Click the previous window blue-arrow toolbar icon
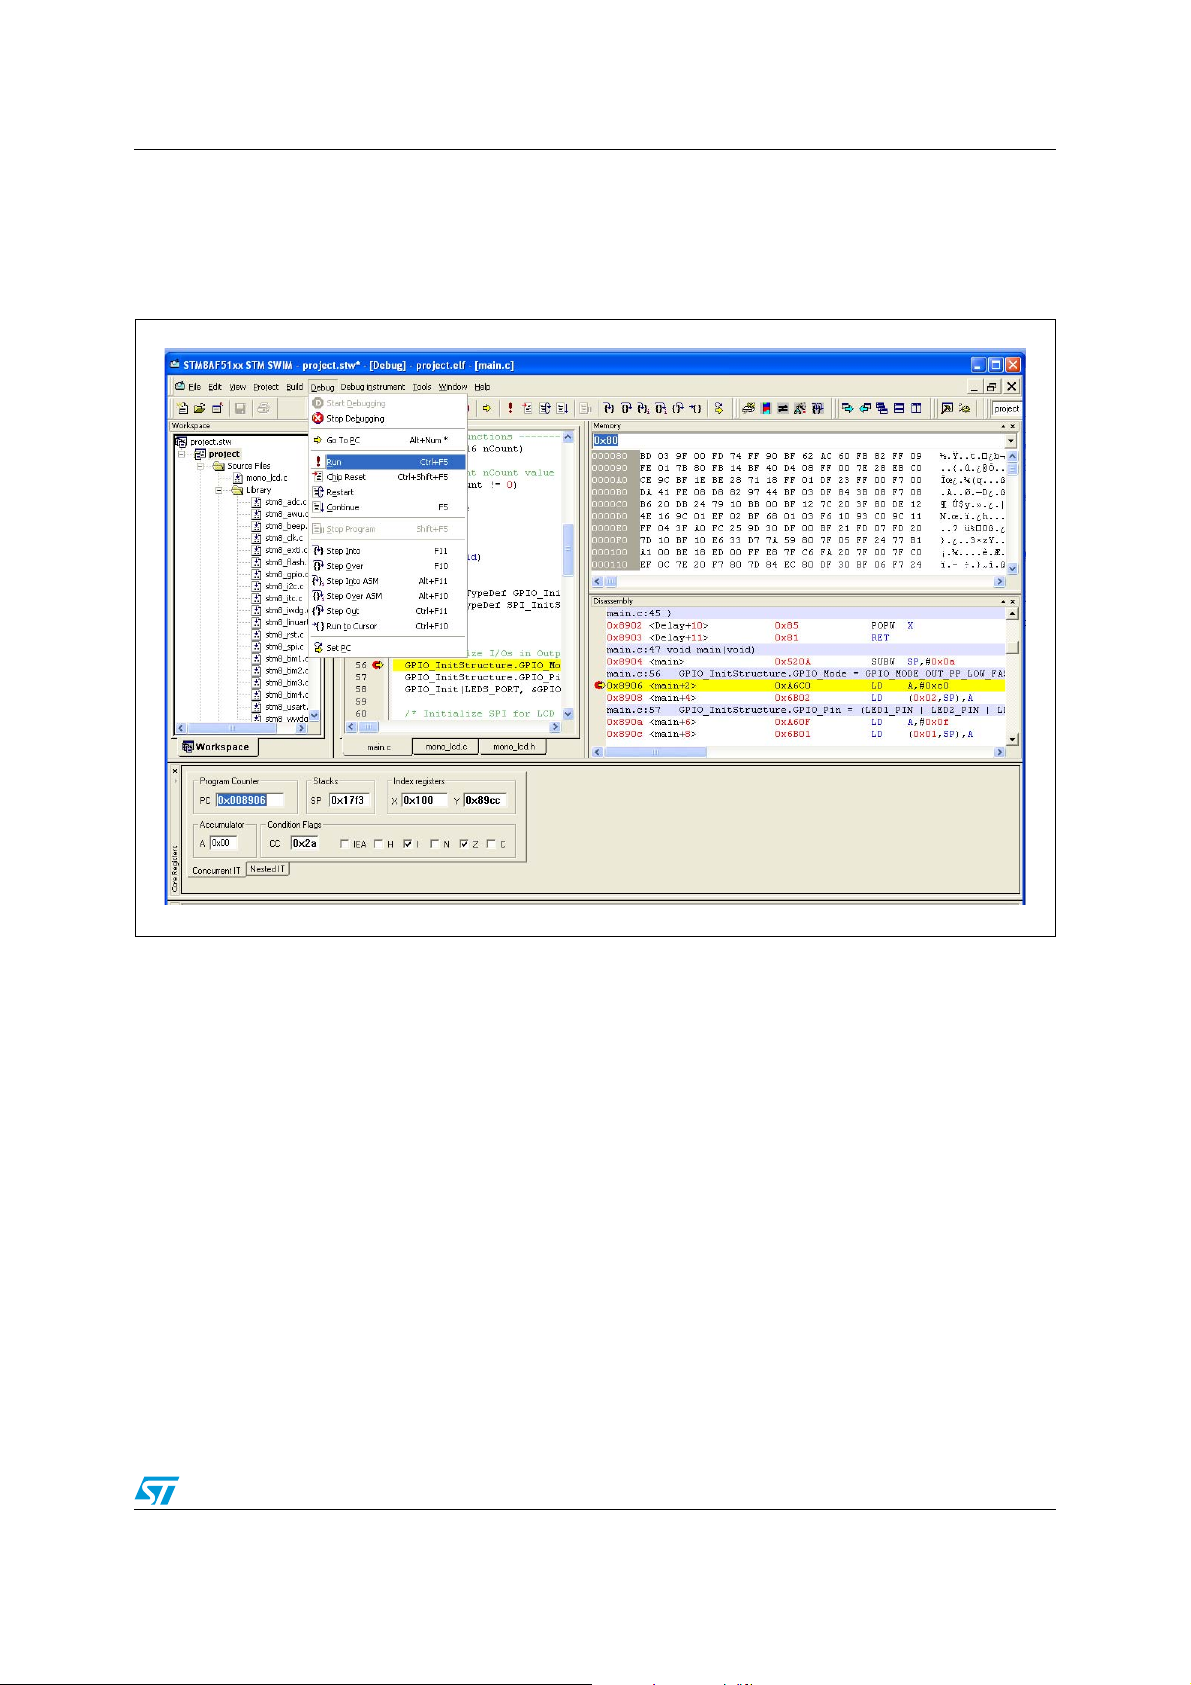 [x=865, y=408]
